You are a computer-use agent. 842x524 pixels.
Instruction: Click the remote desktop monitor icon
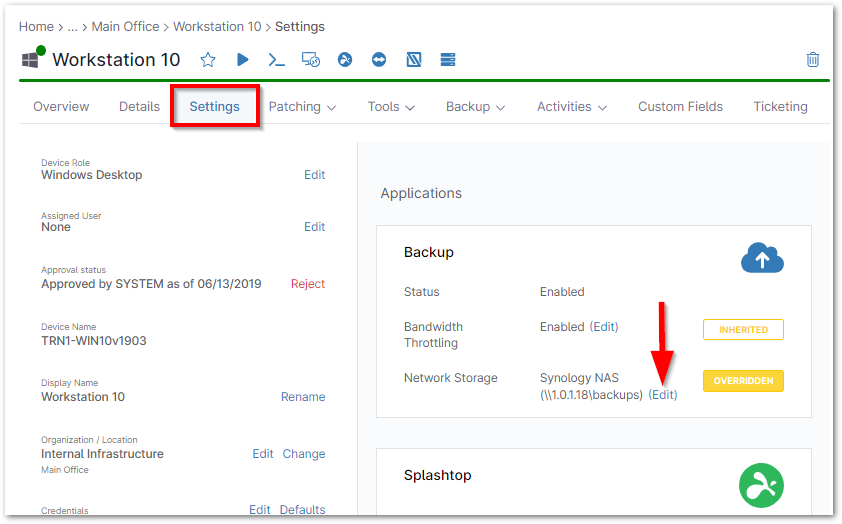pos(311,60)
